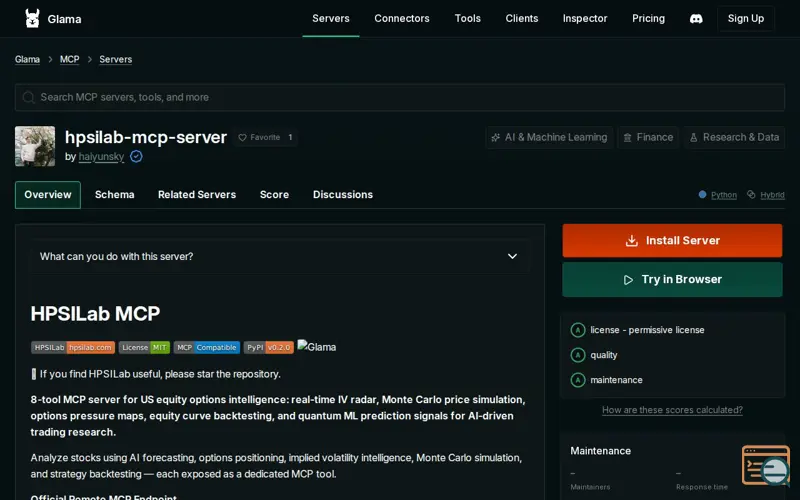Click the download icon in Install Server
The image size is (800, 500).
pos(632,240)
